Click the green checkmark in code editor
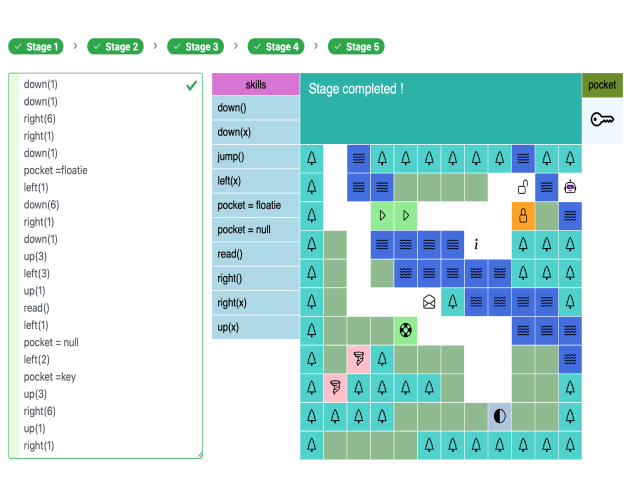 click(191, 86)
